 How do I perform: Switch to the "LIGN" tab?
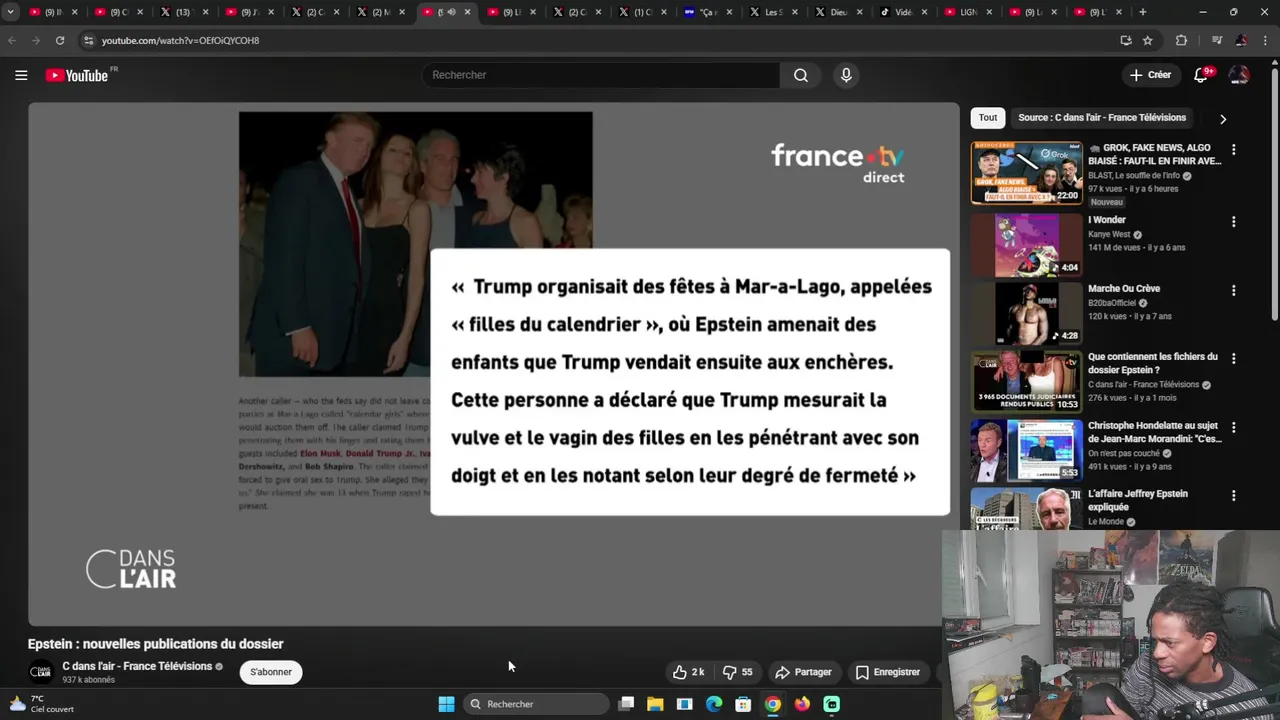click(967, 12)
